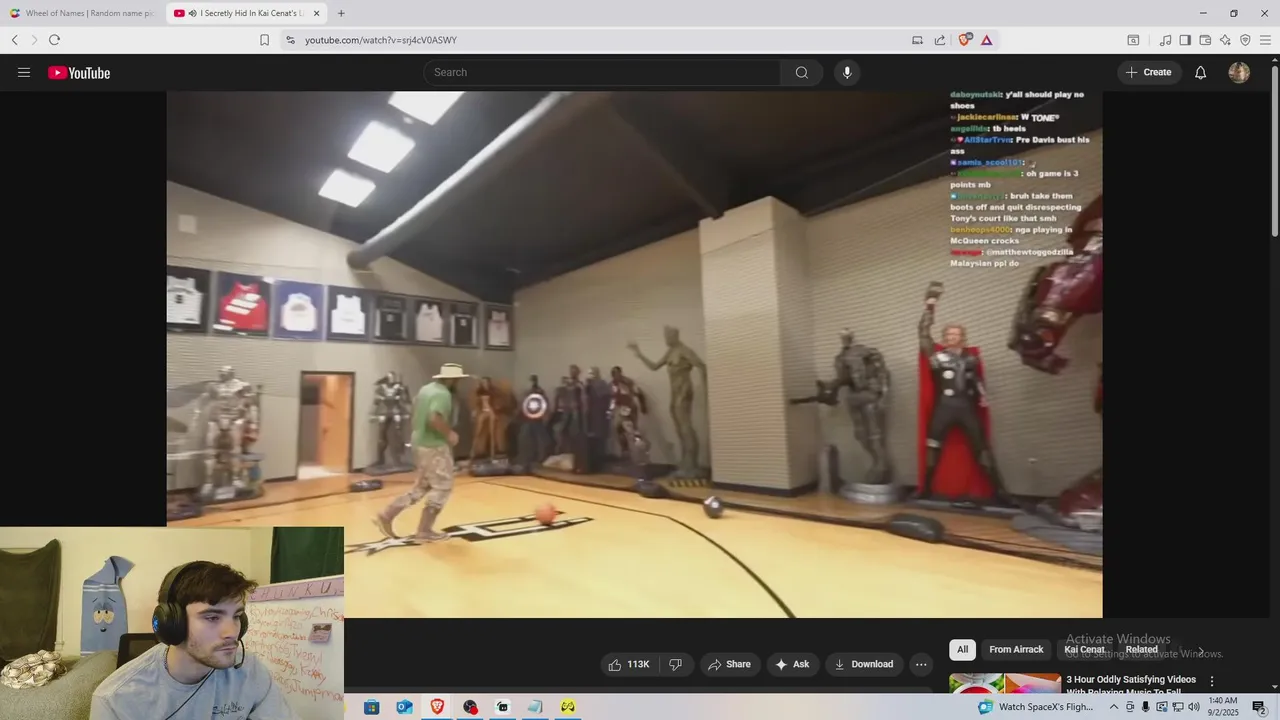
Task: Click the YouTube search input field
Action: [602, 72]
